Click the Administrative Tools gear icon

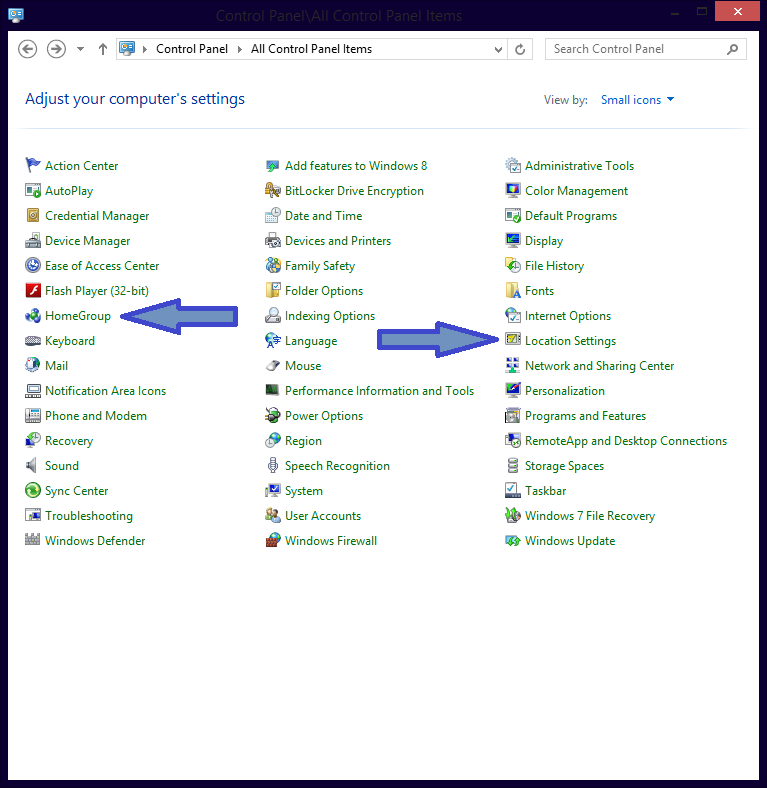(x=513, y=165)
